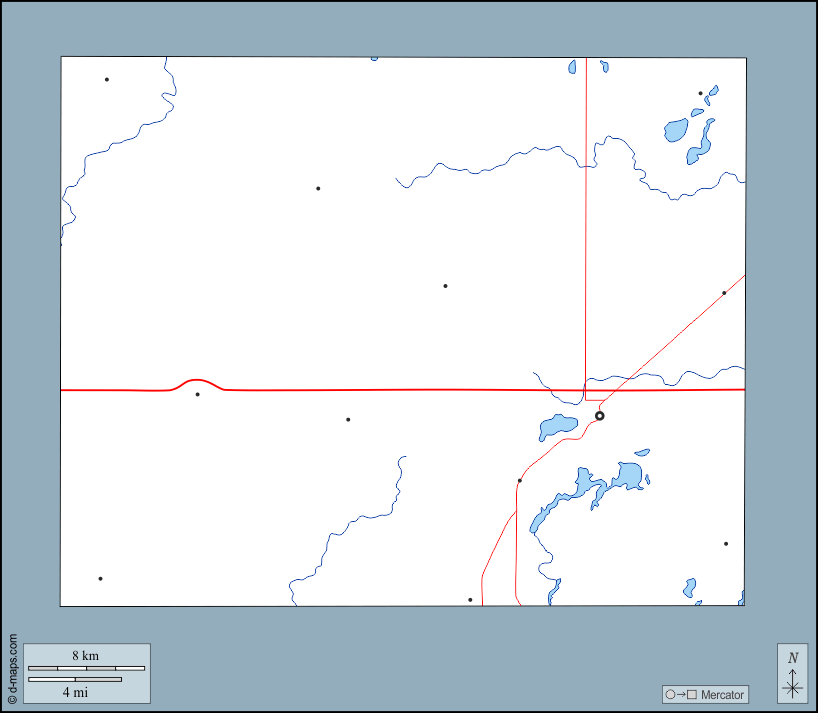
Task: Select the small lake near the bottom-right corner
Action: 689,587
